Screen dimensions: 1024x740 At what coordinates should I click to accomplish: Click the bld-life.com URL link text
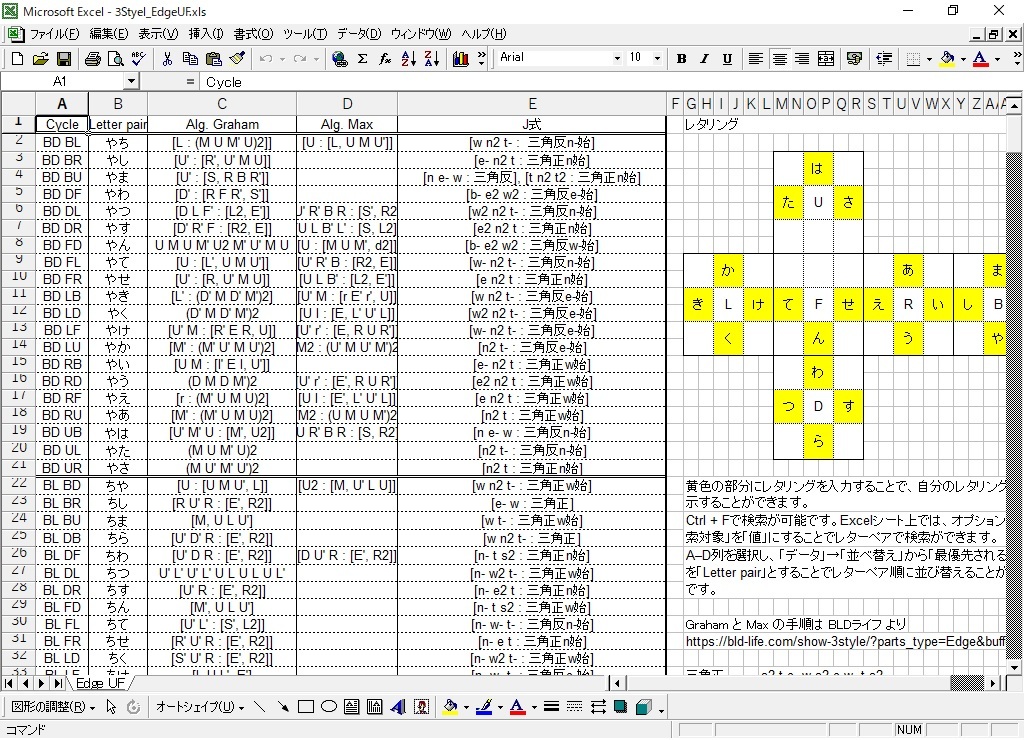tap(845, 641)
